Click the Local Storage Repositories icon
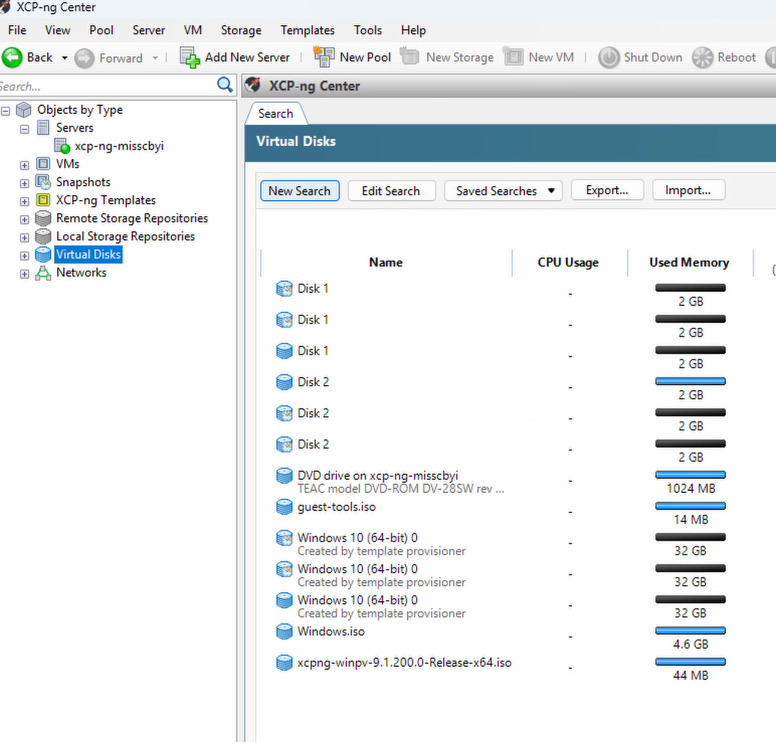 43,237
